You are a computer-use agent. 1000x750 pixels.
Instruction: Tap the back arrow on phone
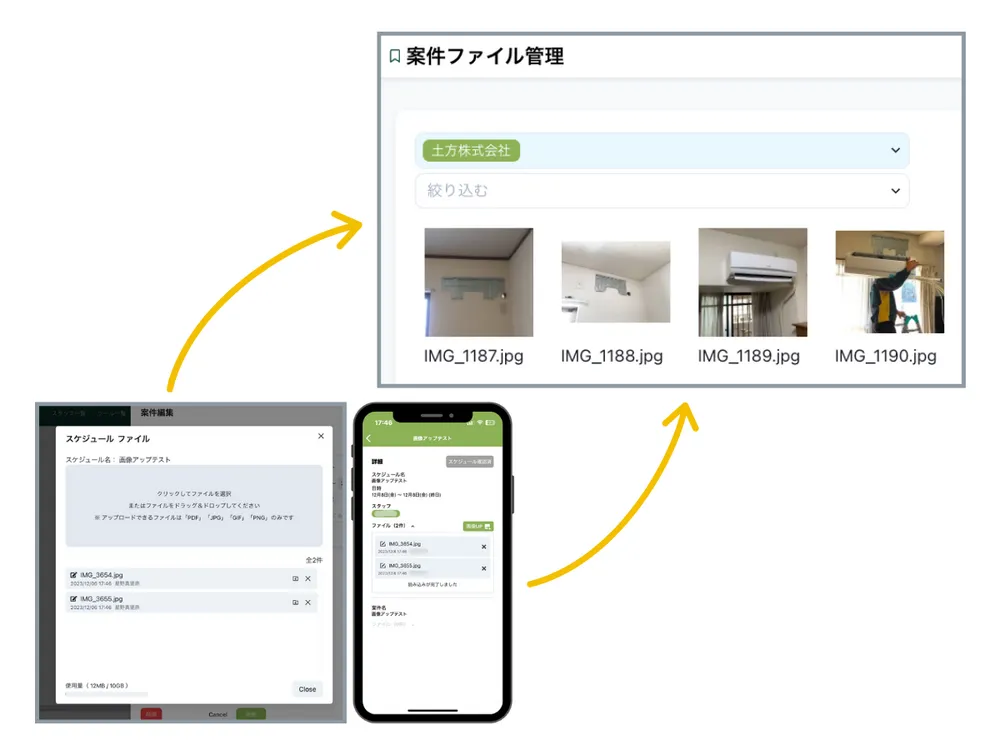pos(369,438)
